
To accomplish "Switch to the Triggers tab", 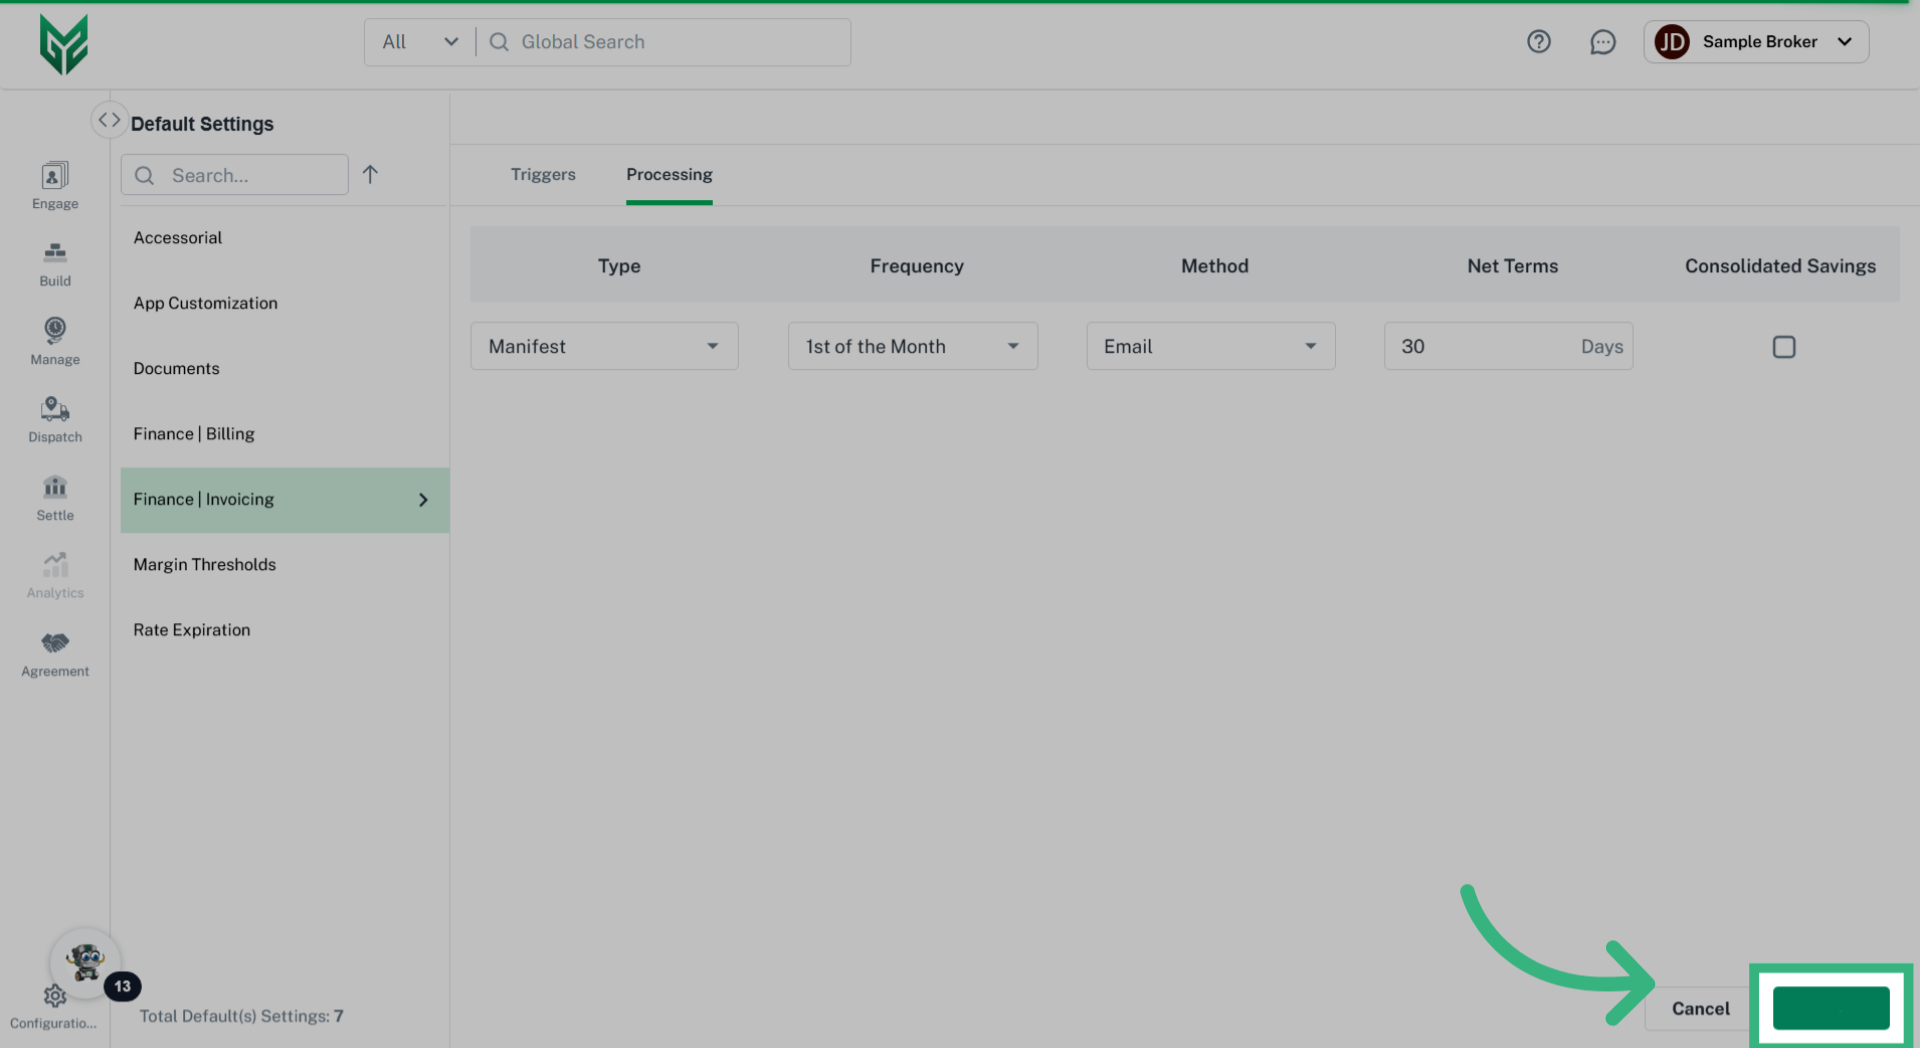I will coord(543,174).
